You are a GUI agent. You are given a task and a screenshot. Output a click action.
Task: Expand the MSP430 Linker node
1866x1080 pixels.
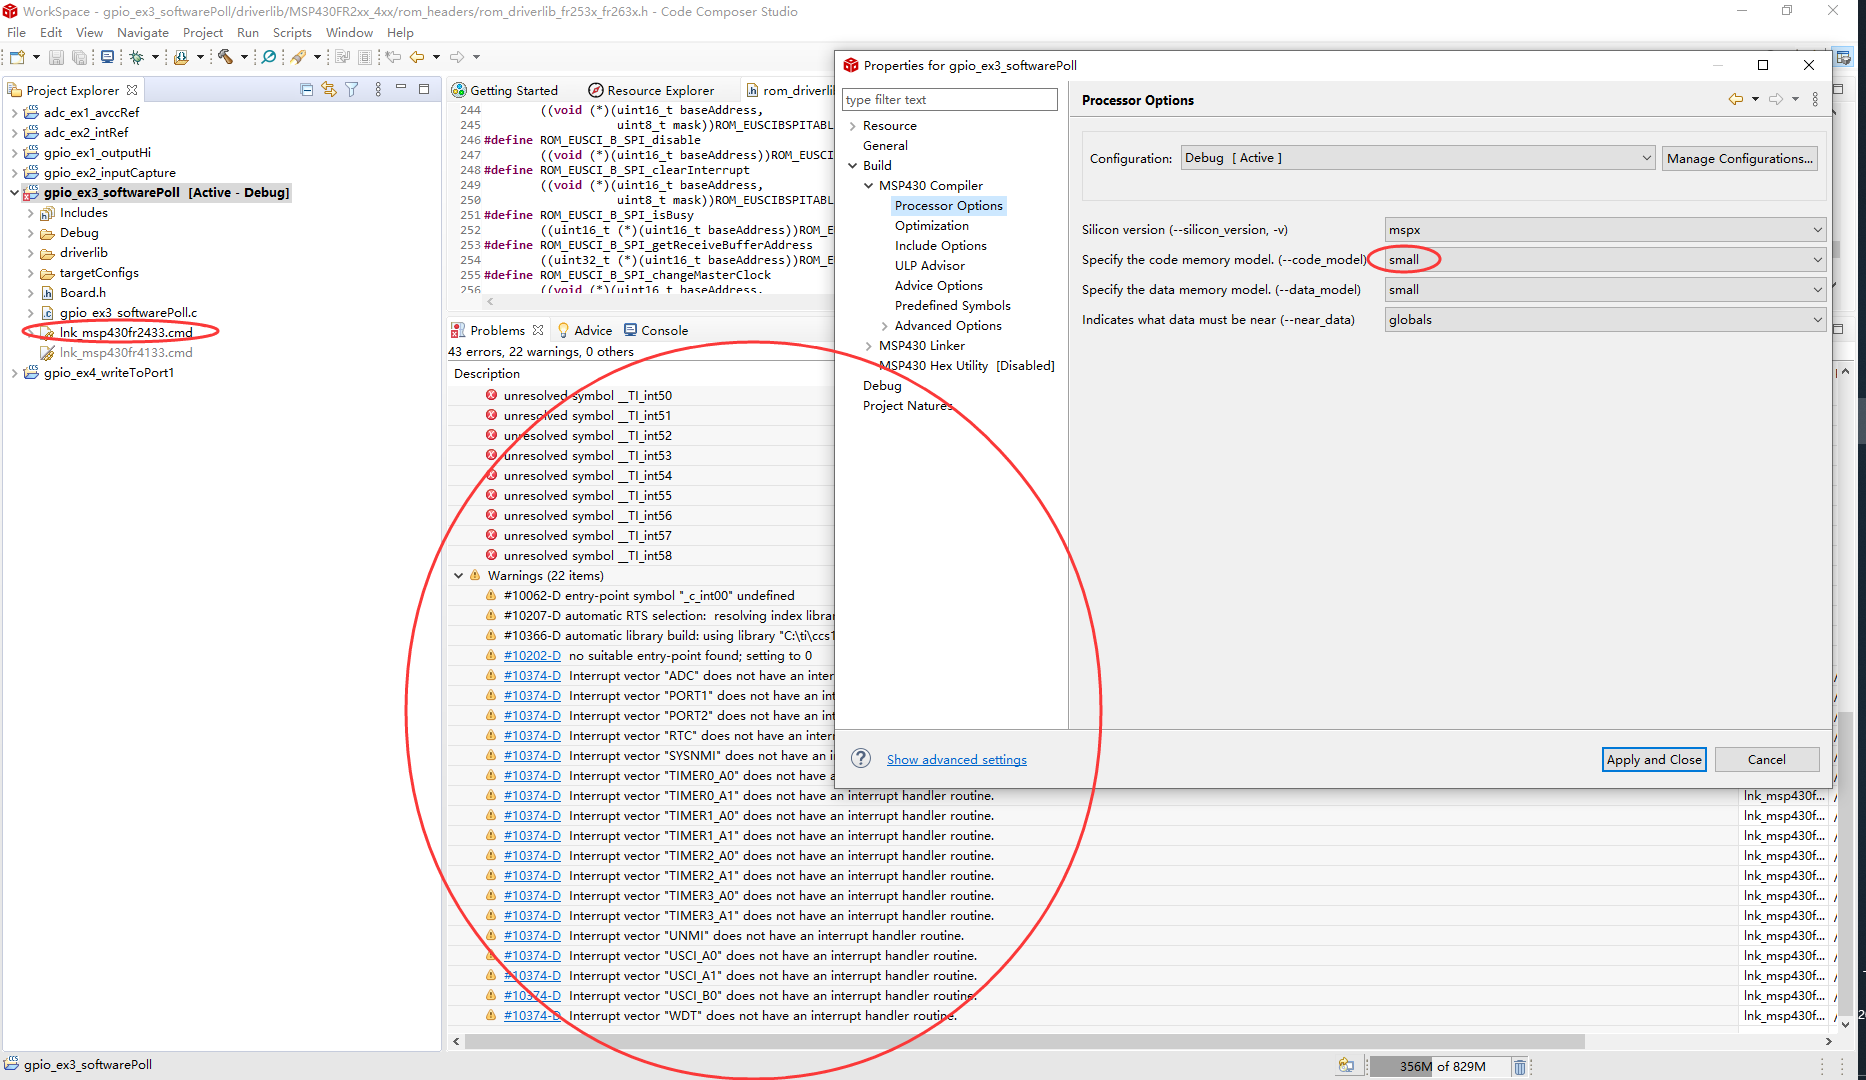(868, 346)
